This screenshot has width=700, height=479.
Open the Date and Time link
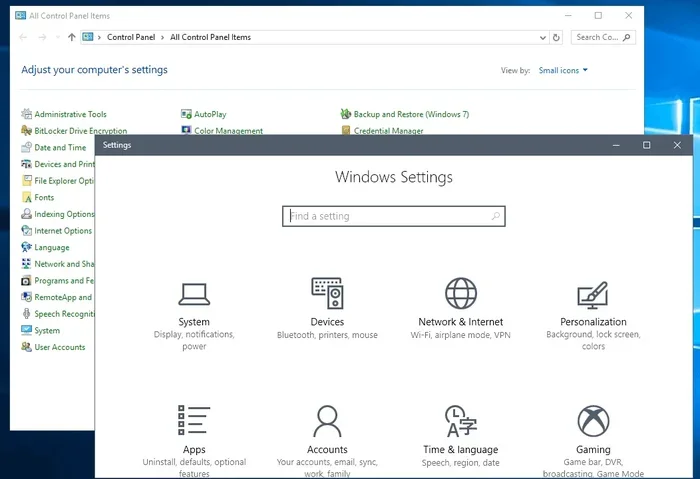click(60, 147)
